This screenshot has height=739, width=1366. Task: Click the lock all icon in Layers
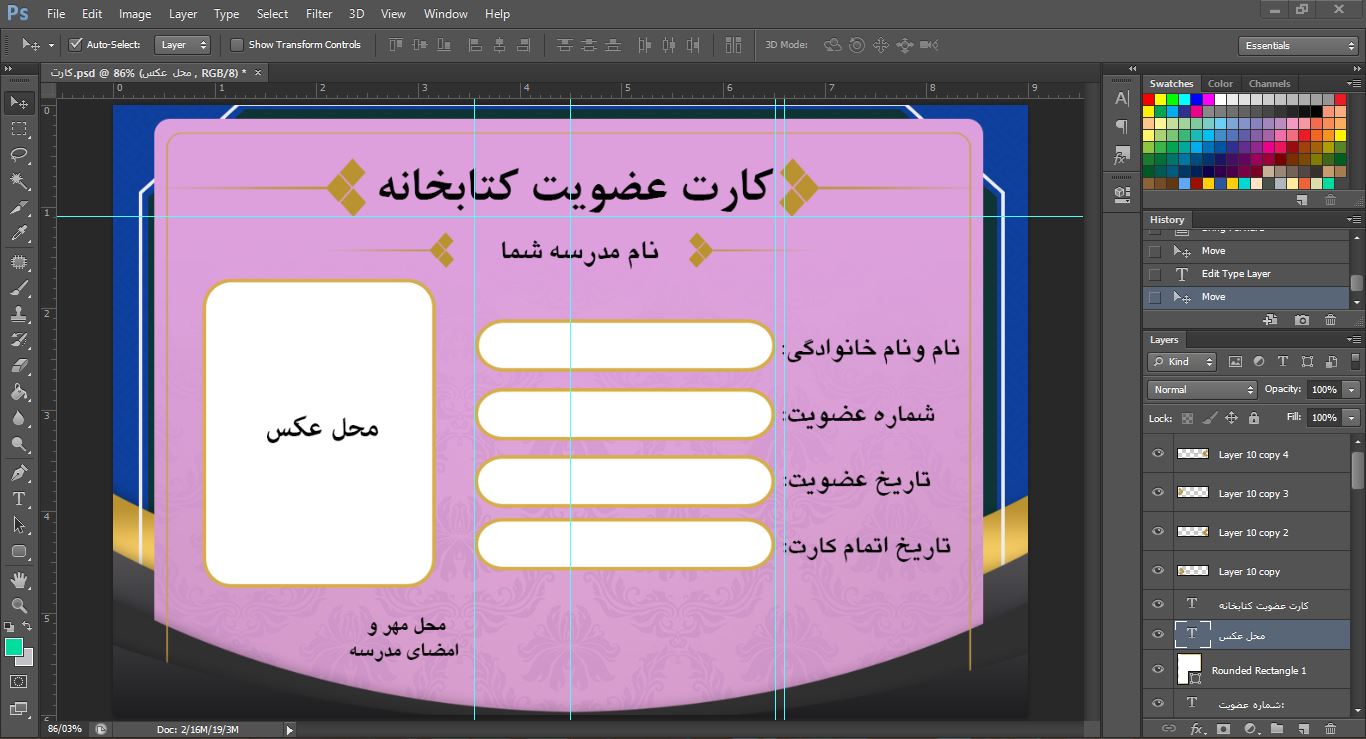(x=1254, y=418)
